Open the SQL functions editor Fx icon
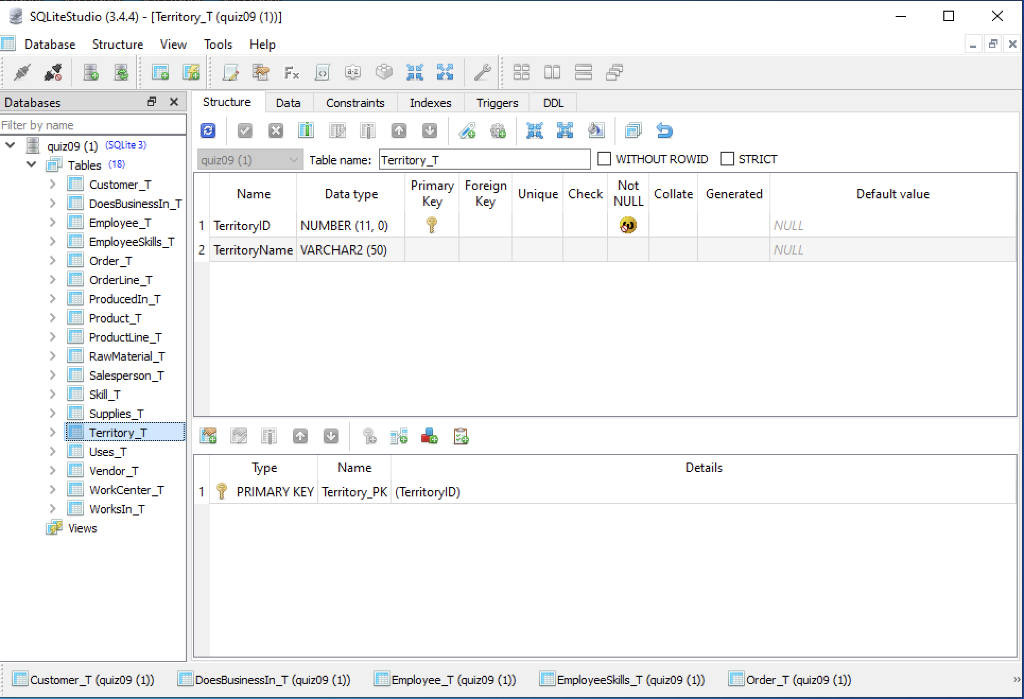The image size is (1024, 699). [291, 73]
